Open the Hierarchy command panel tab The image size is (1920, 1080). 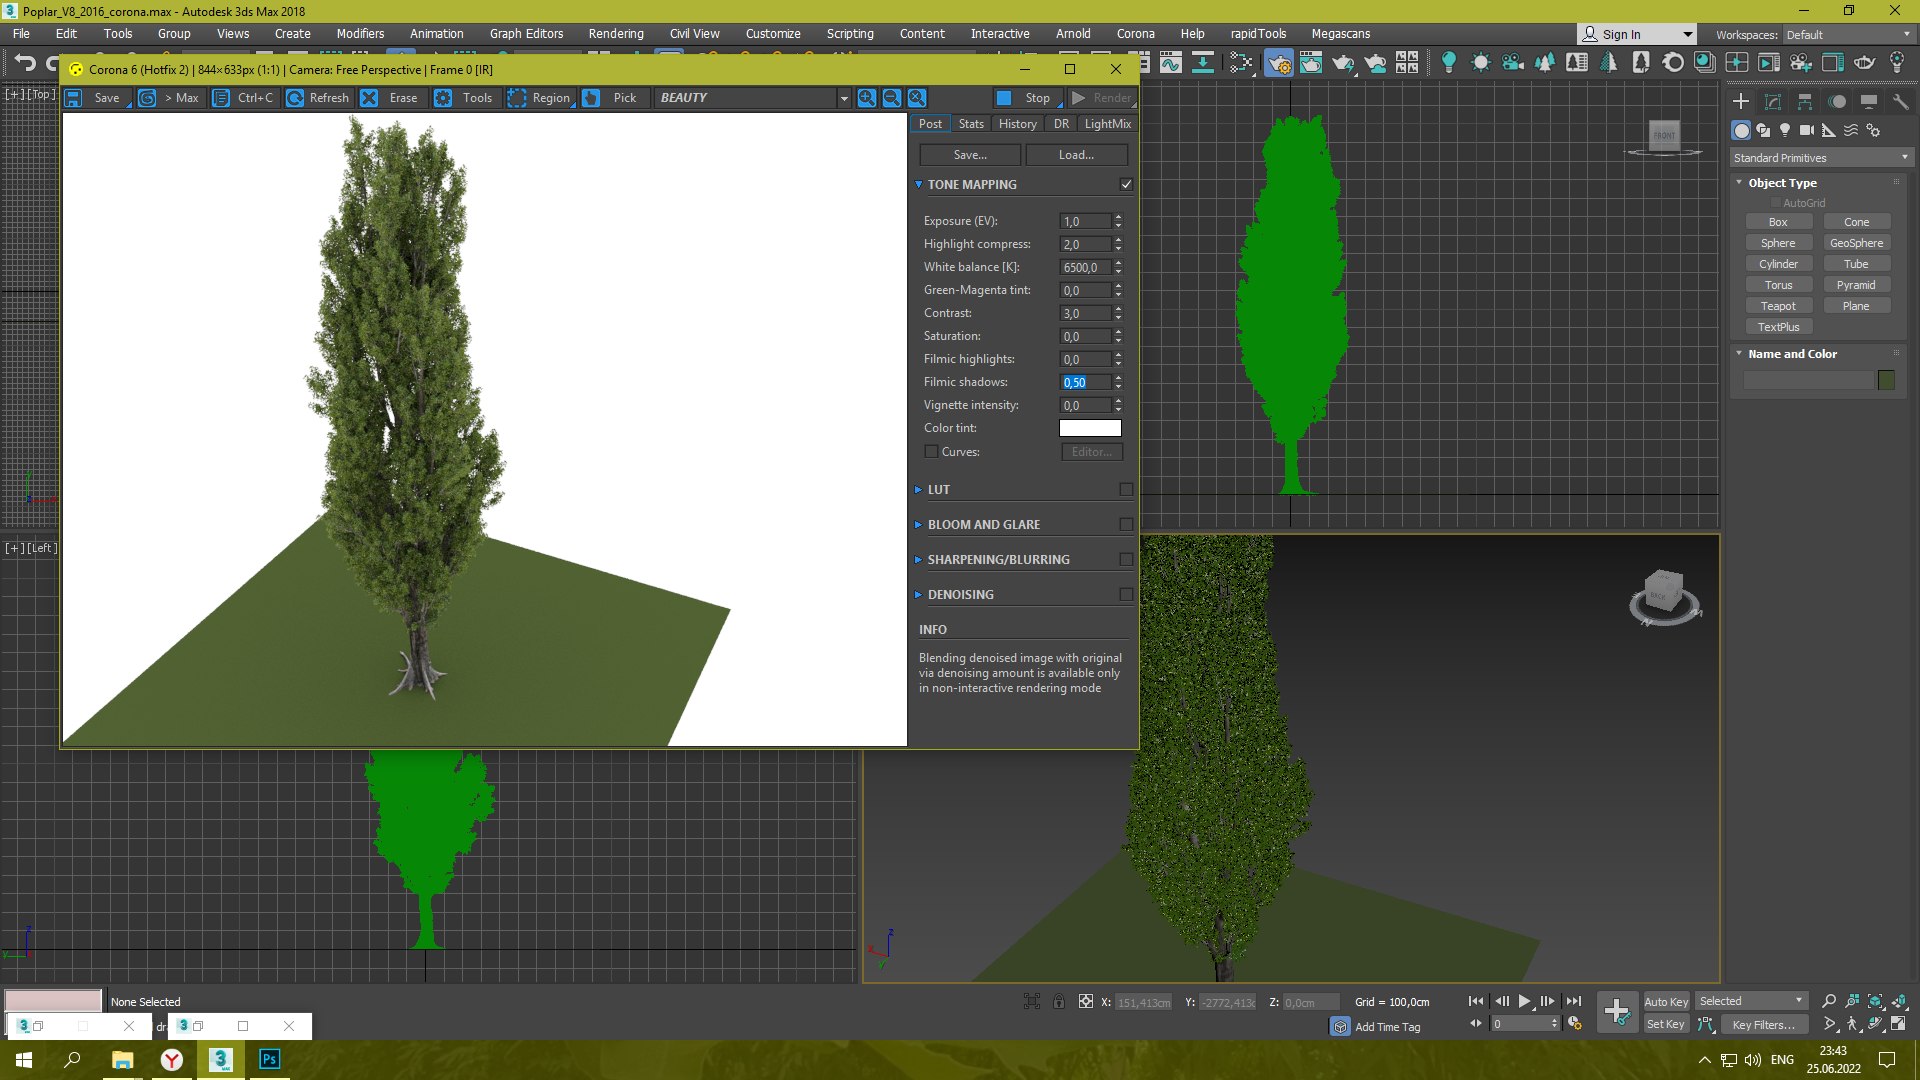pos(1805,102)
